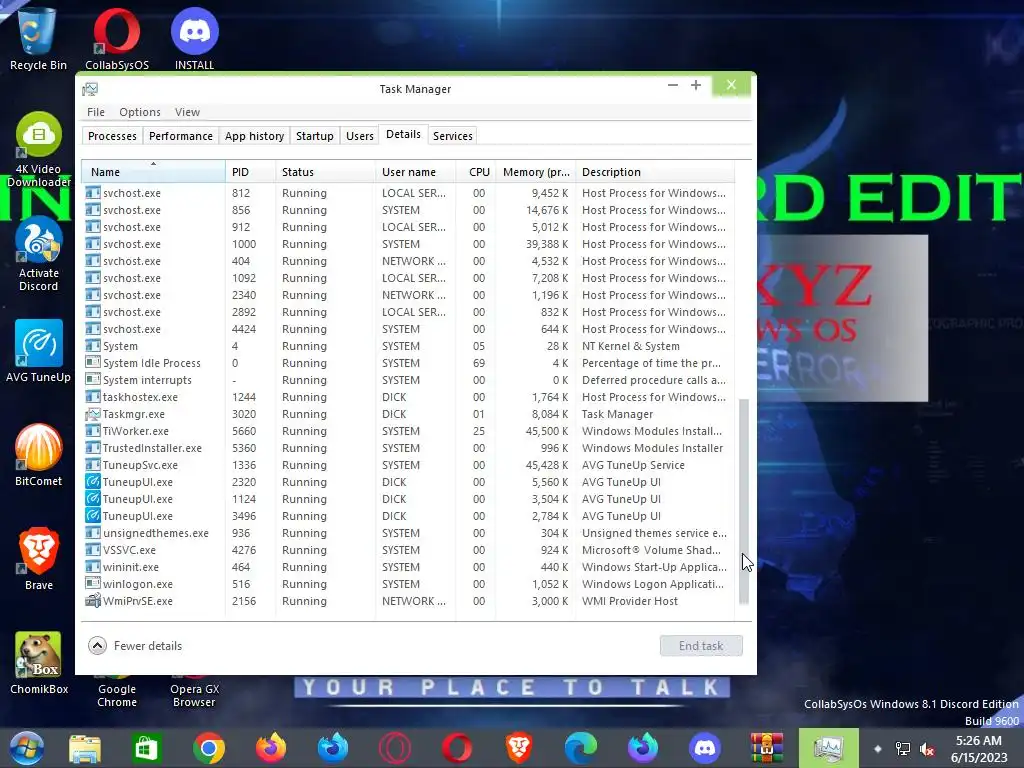Click the muted volume tray icon
Screen dimensions: 1024x768
[x=926, y=749]
